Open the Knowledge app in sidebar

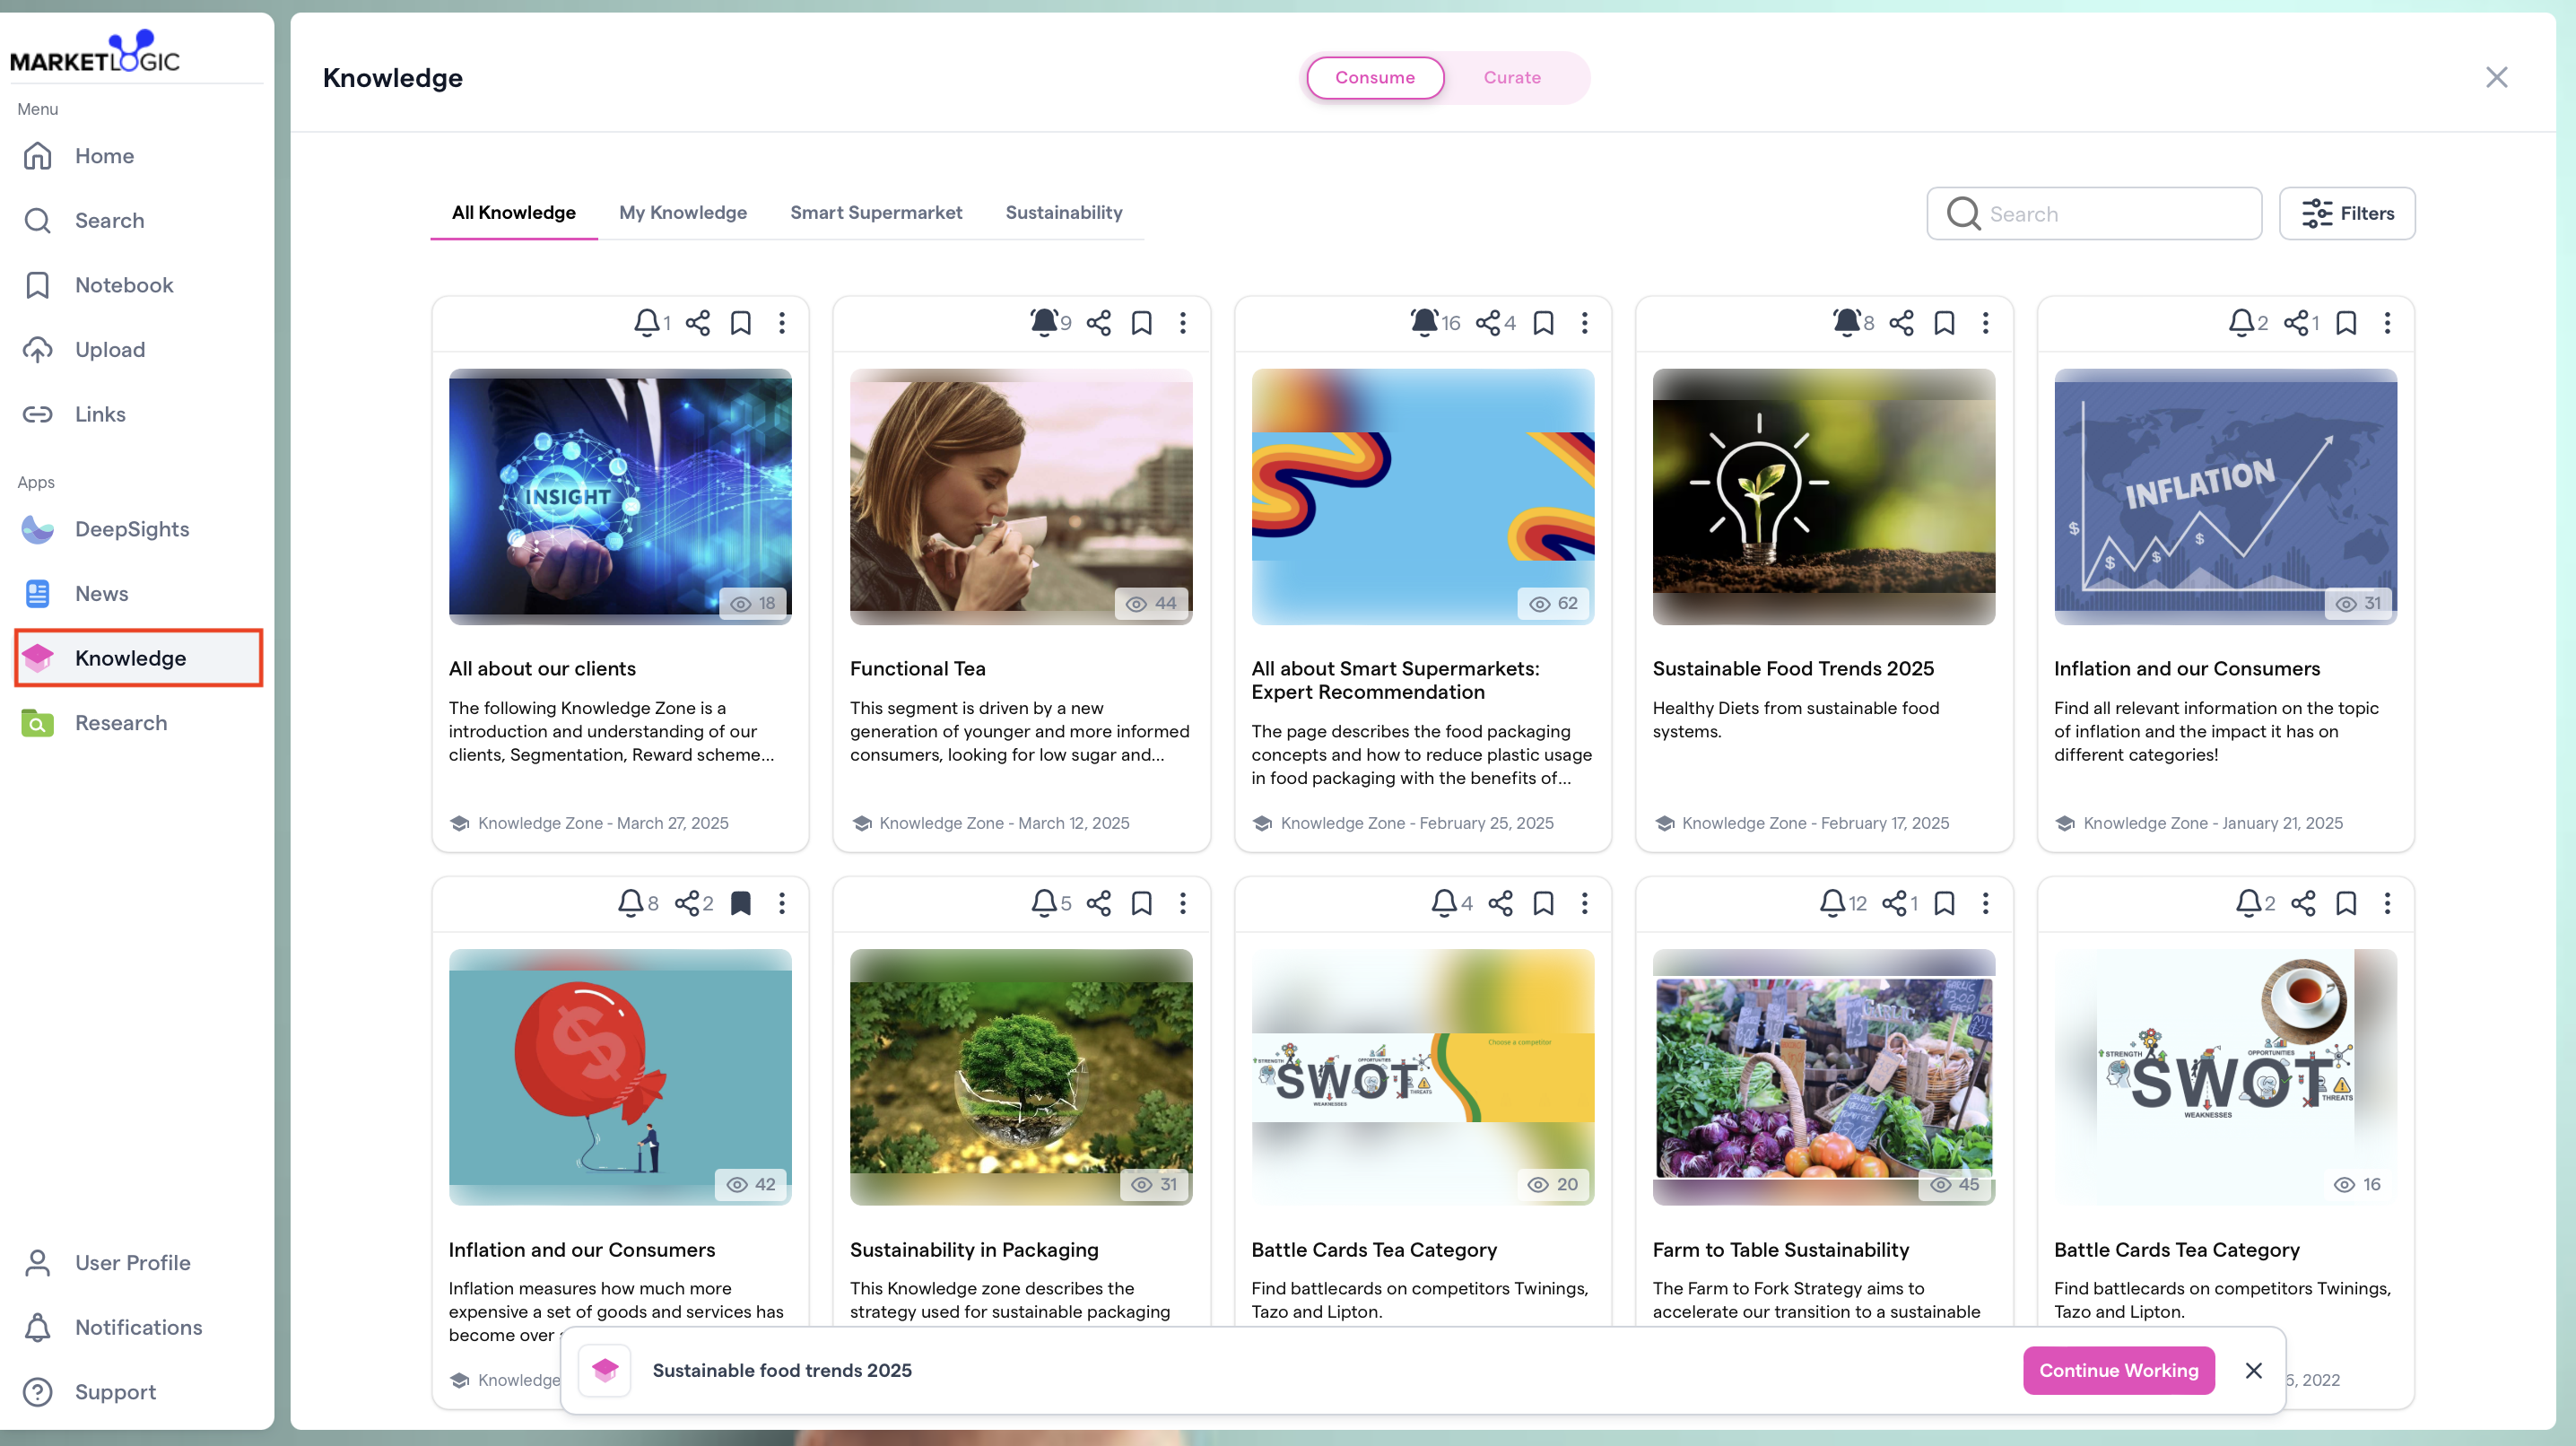(138, 658)
